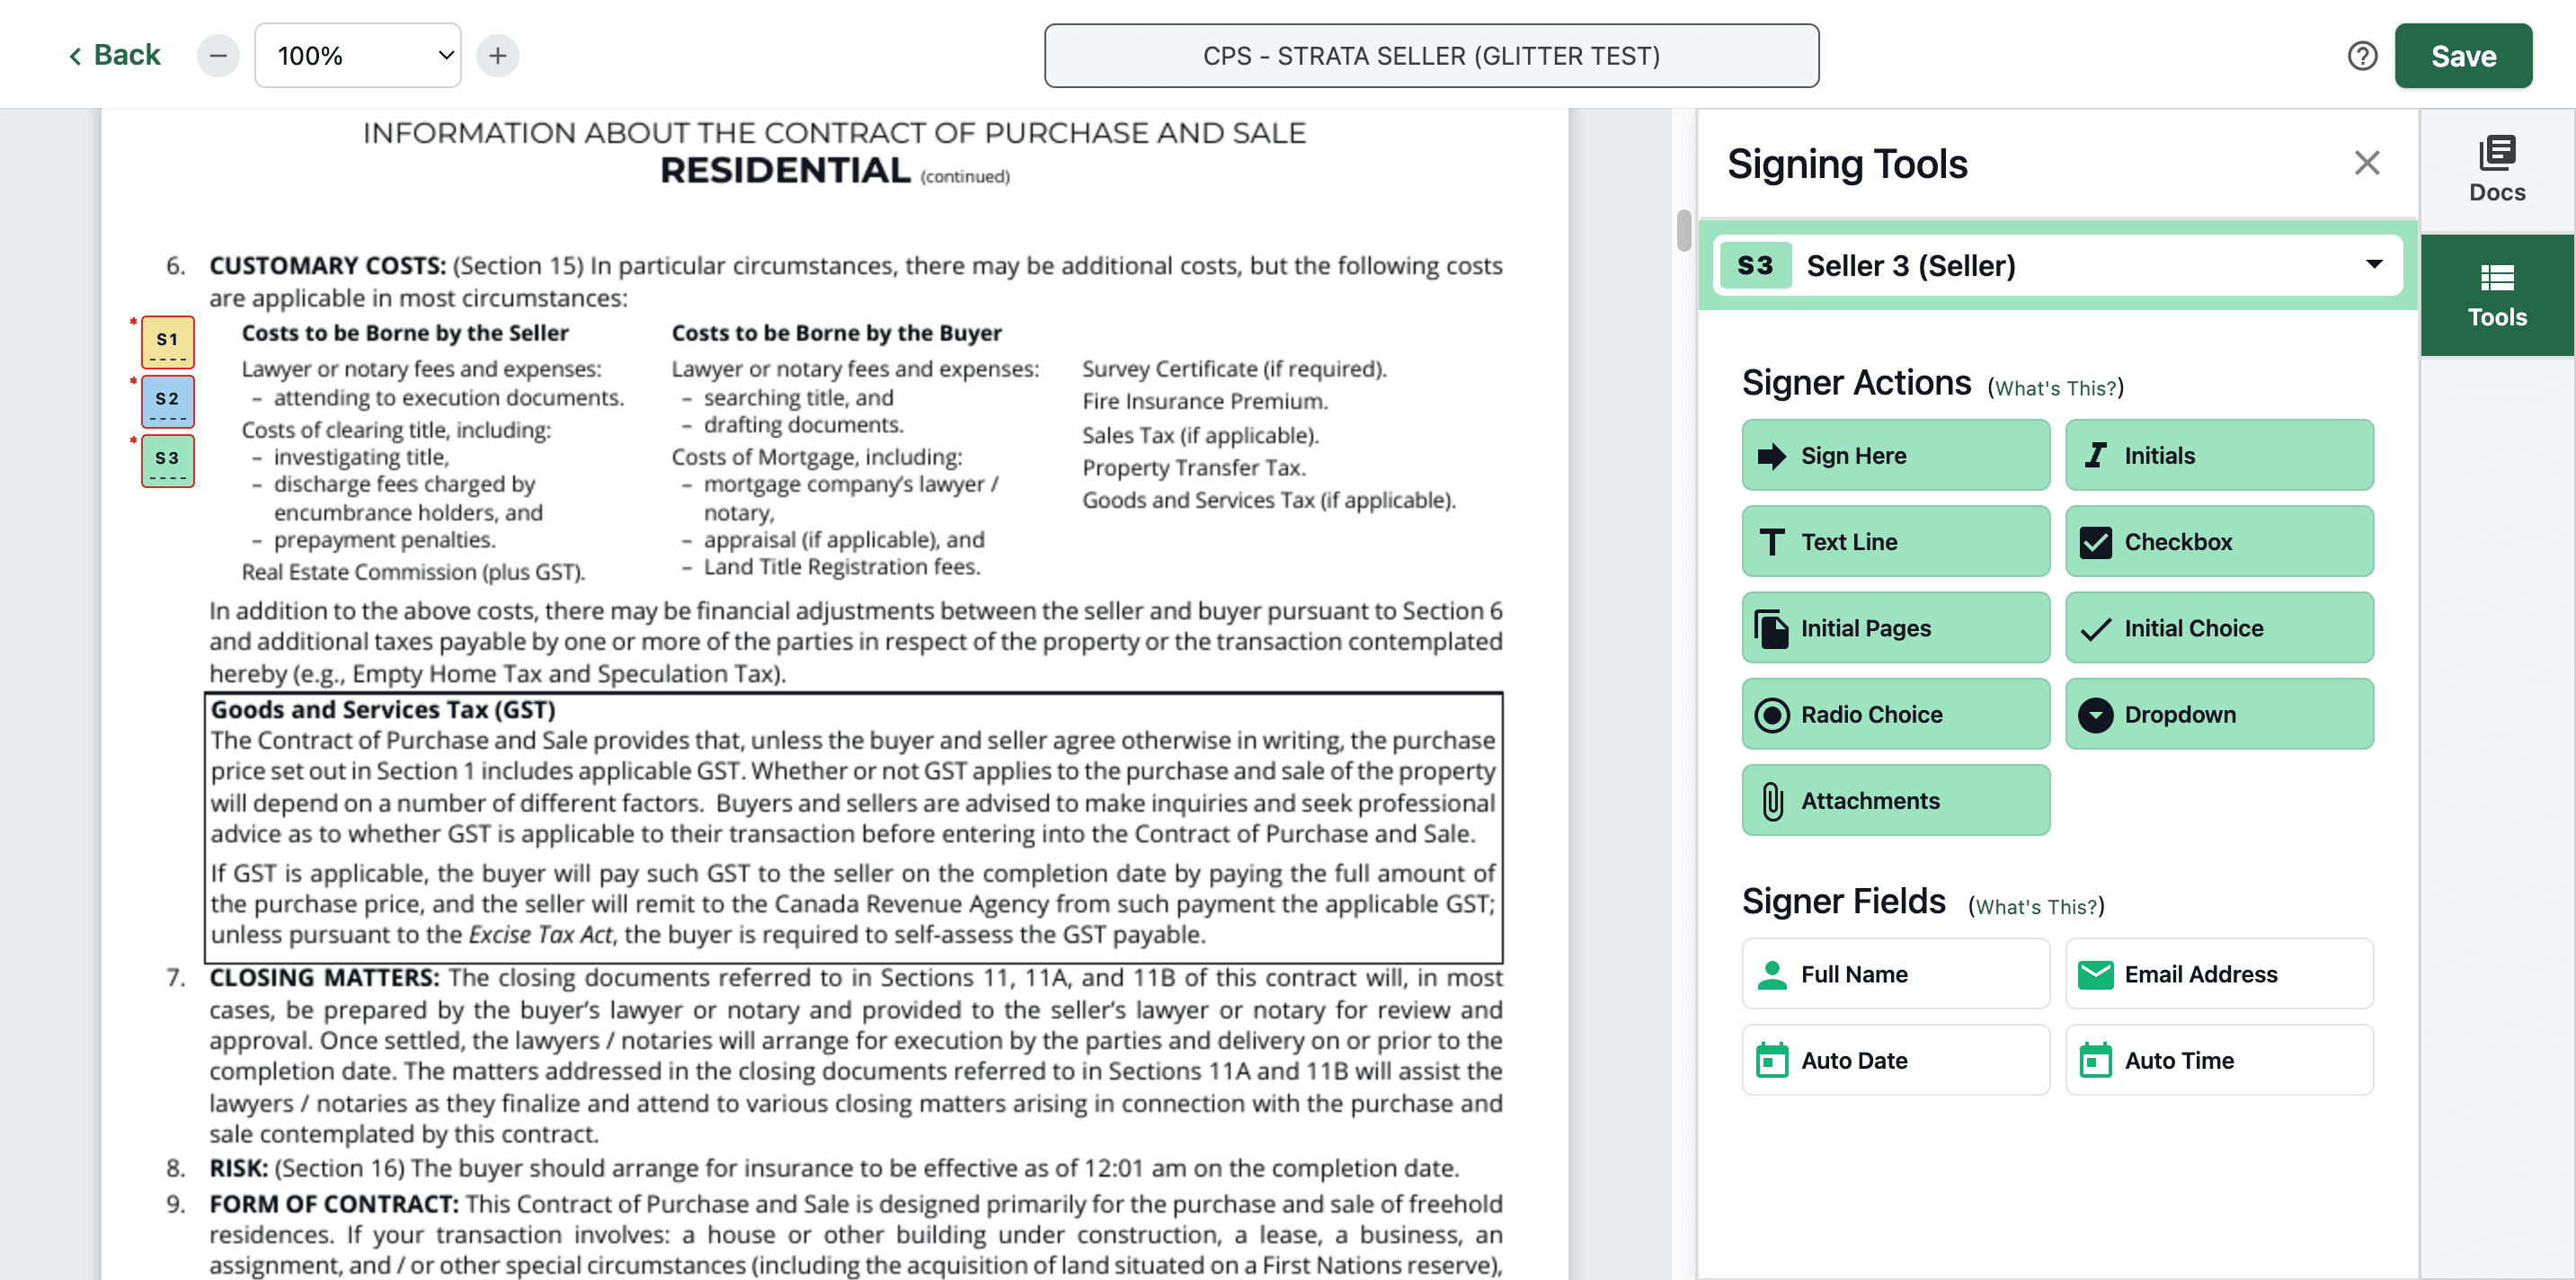Select the S2 blue initial field
This screenshot has height=1280, width=2576.
click(x=167, y=401)
